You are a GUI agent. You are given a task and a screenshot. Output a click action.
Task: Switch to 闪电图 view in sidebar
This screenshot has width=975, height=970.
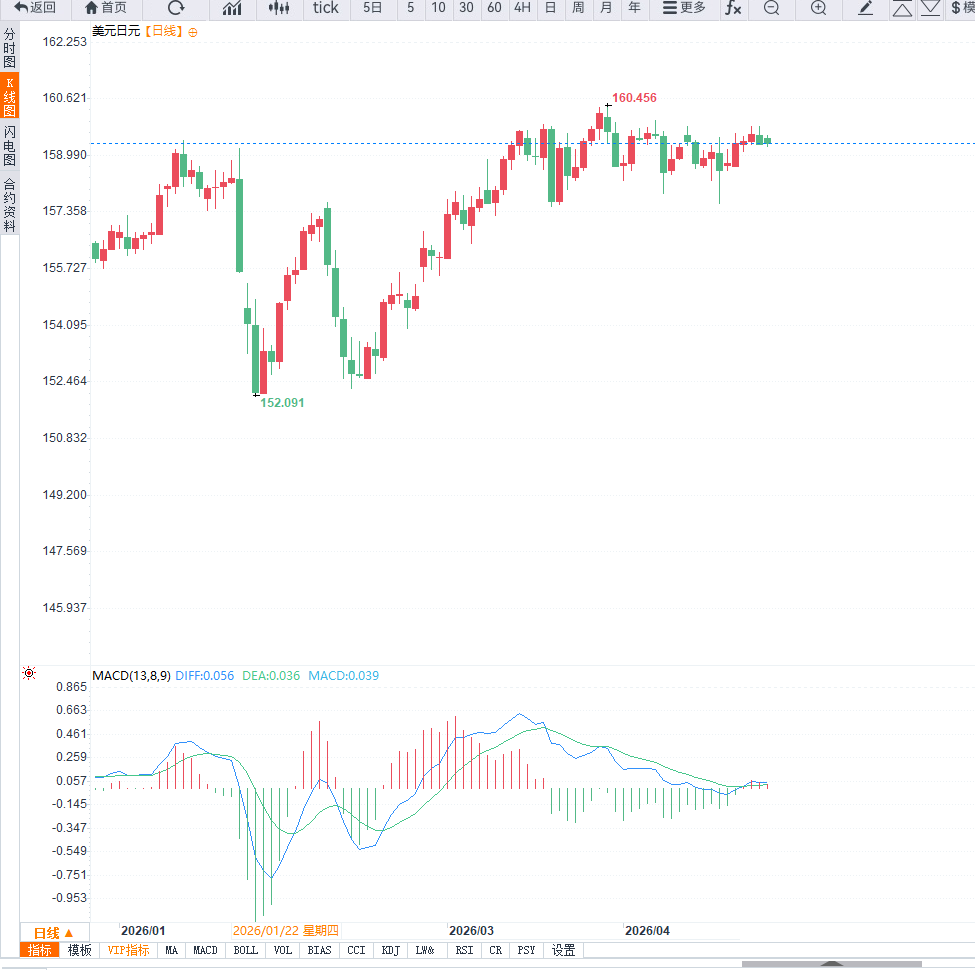(x=9, y=145)
